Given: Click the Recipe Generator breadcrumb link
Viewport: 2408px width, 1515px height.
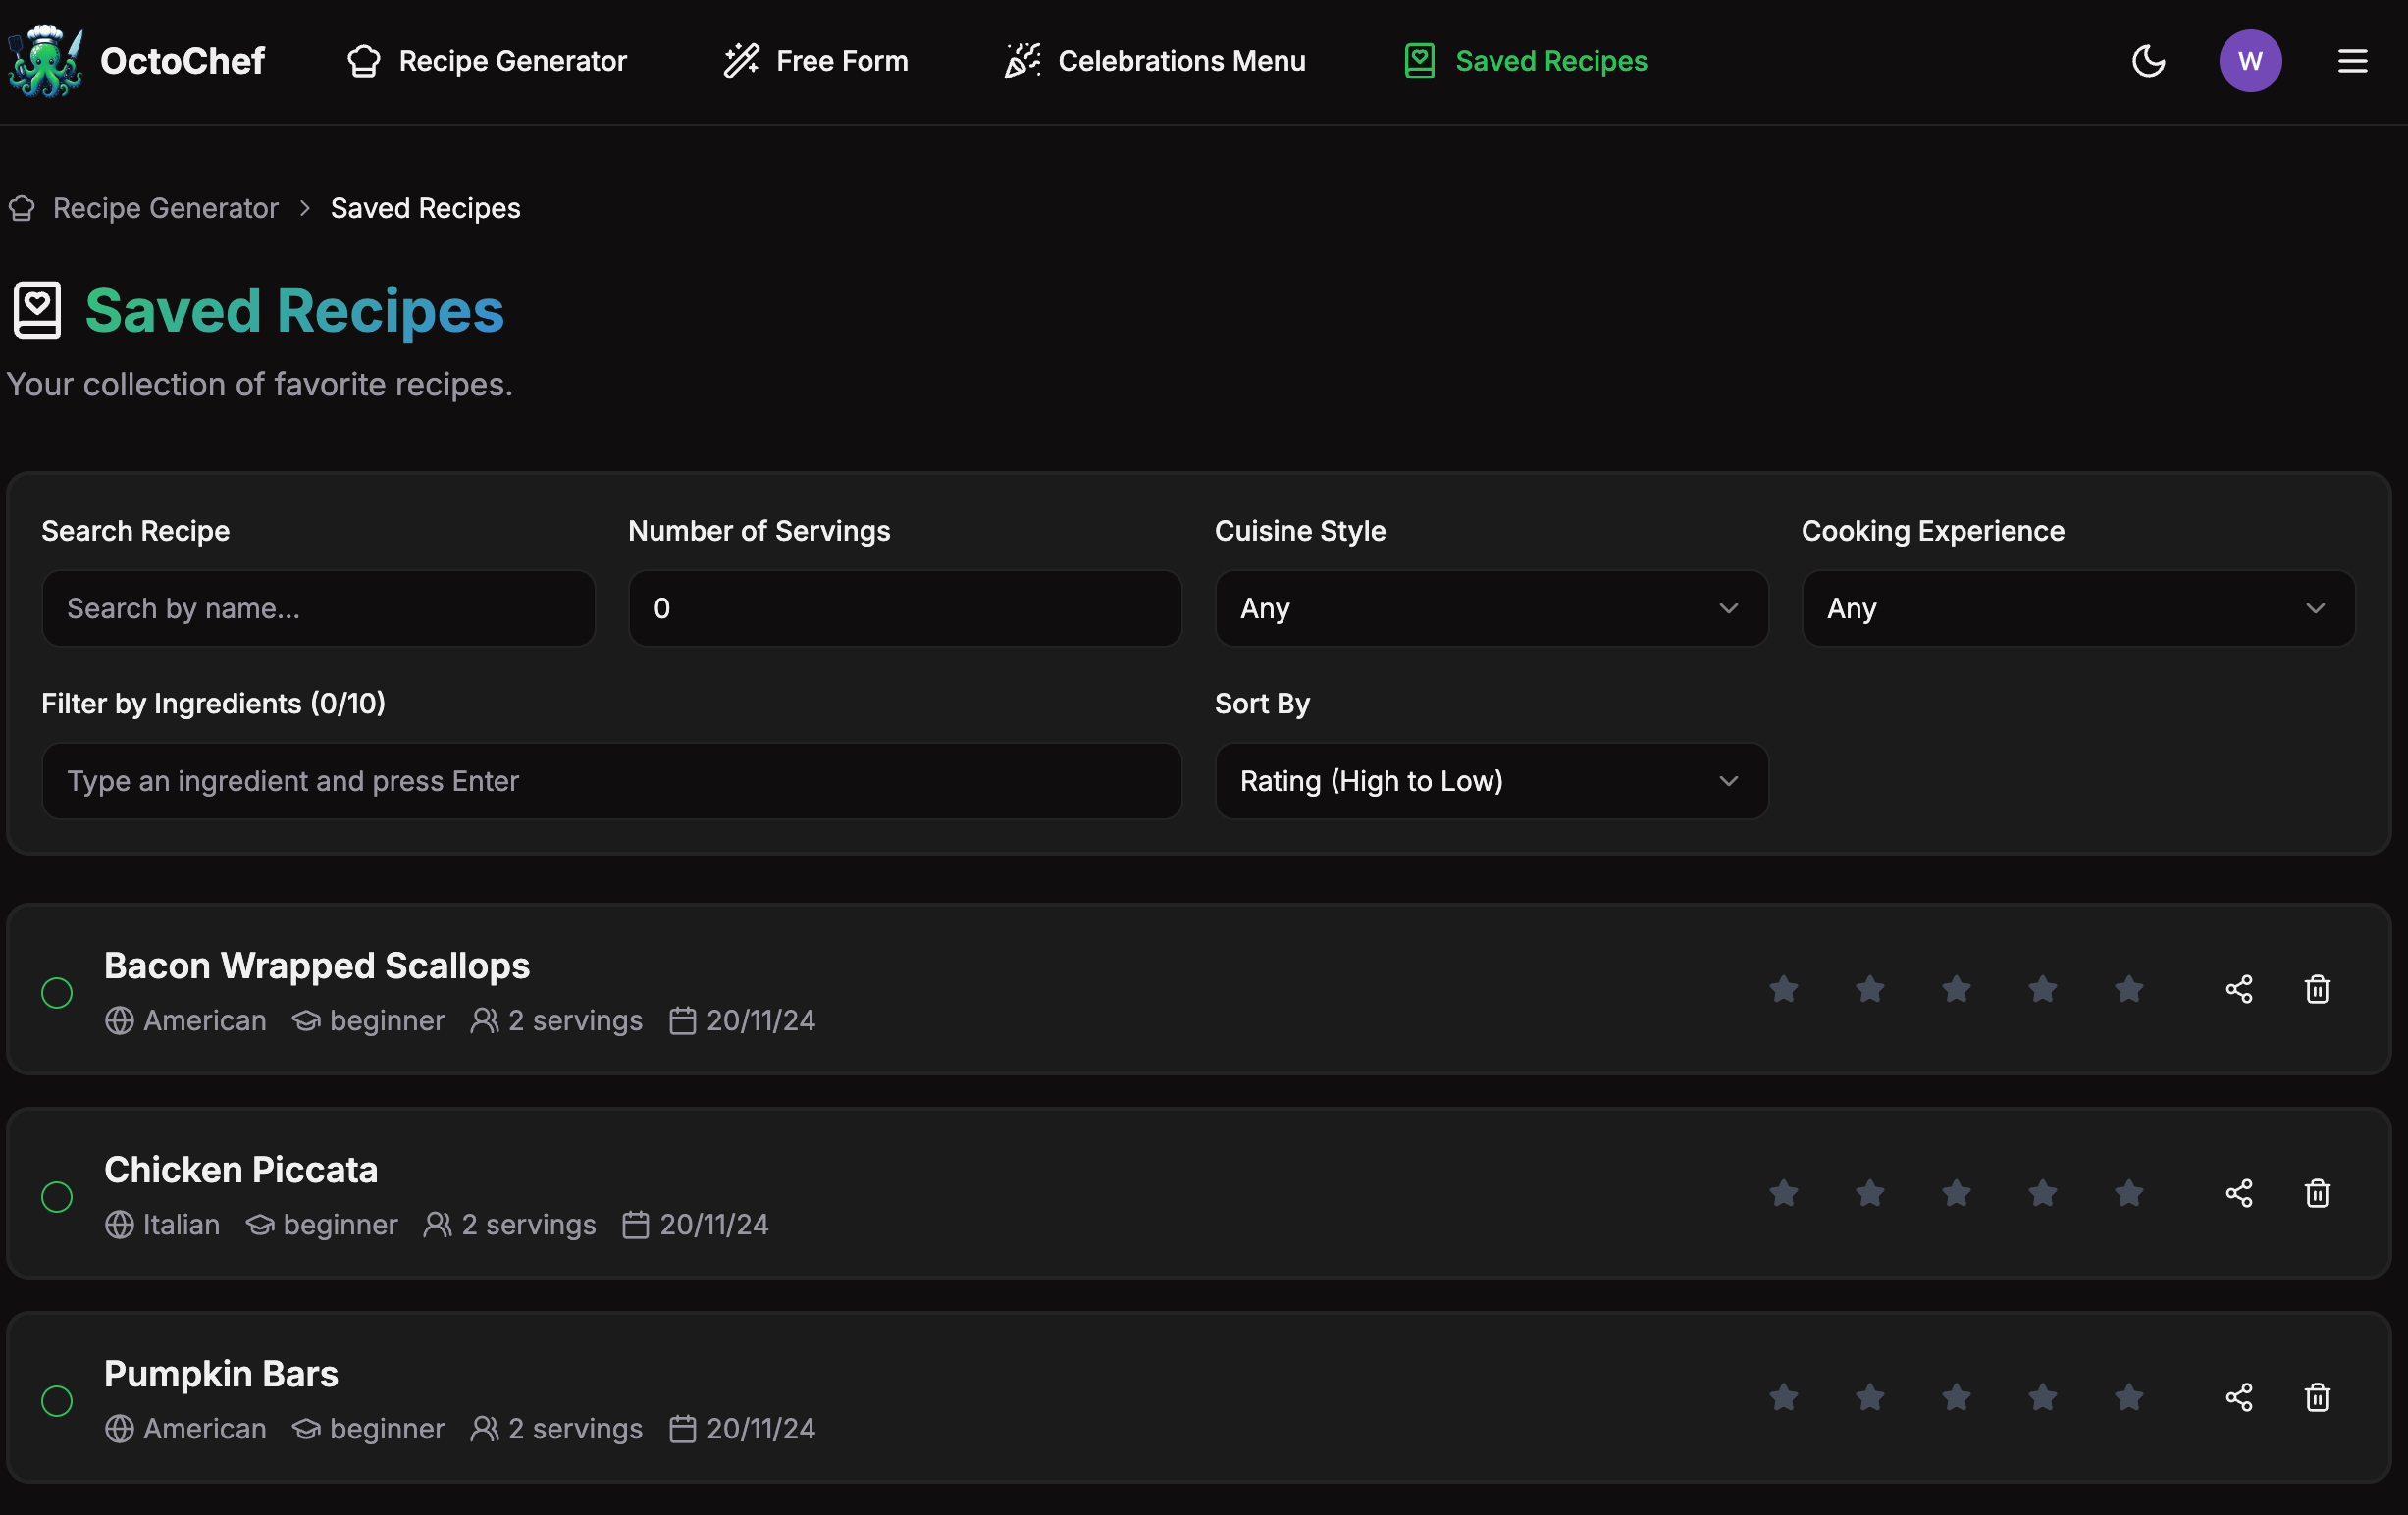Looking at the screenshot, I should [x=165, y=208].
